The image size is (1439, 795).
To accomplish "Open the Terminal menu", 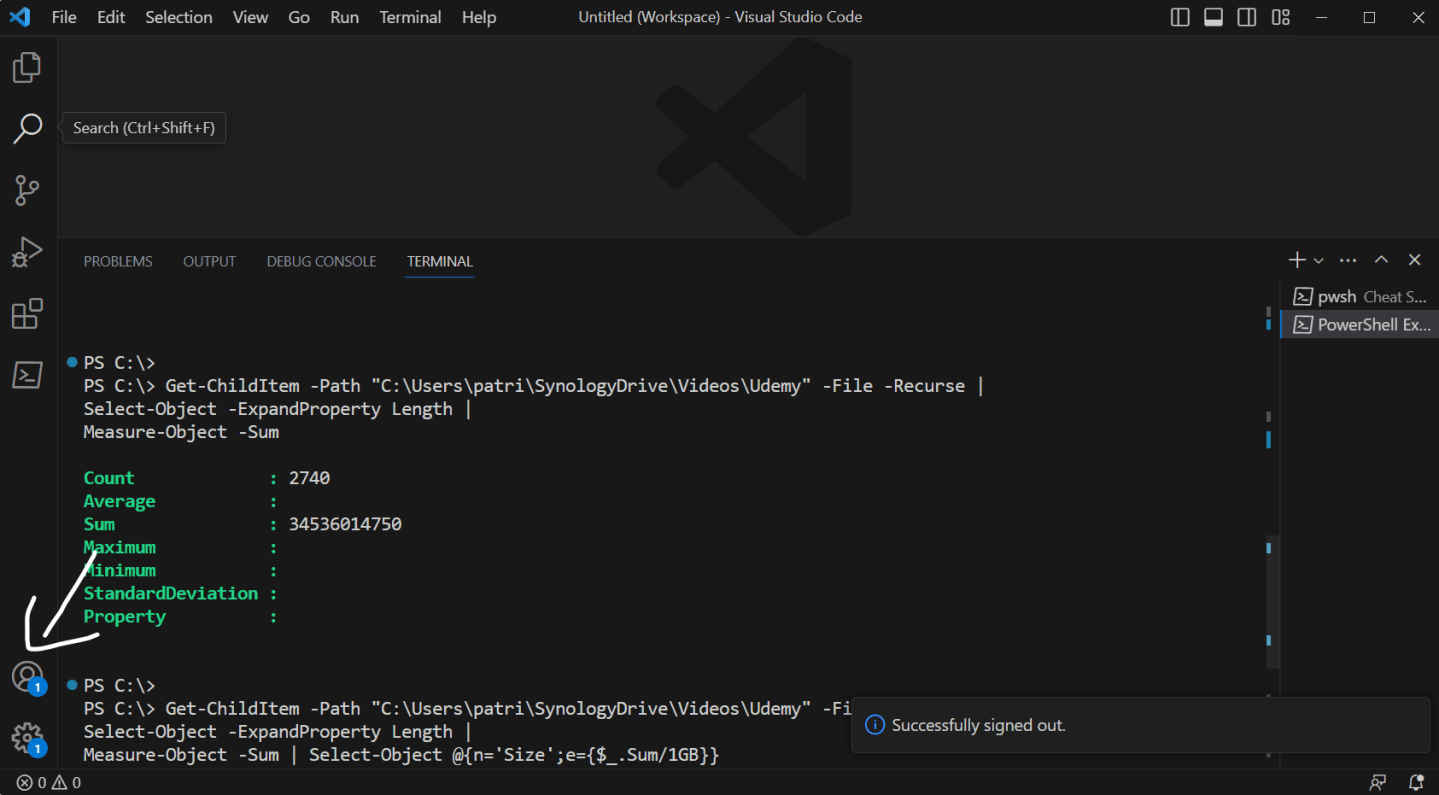I will 410,17.
